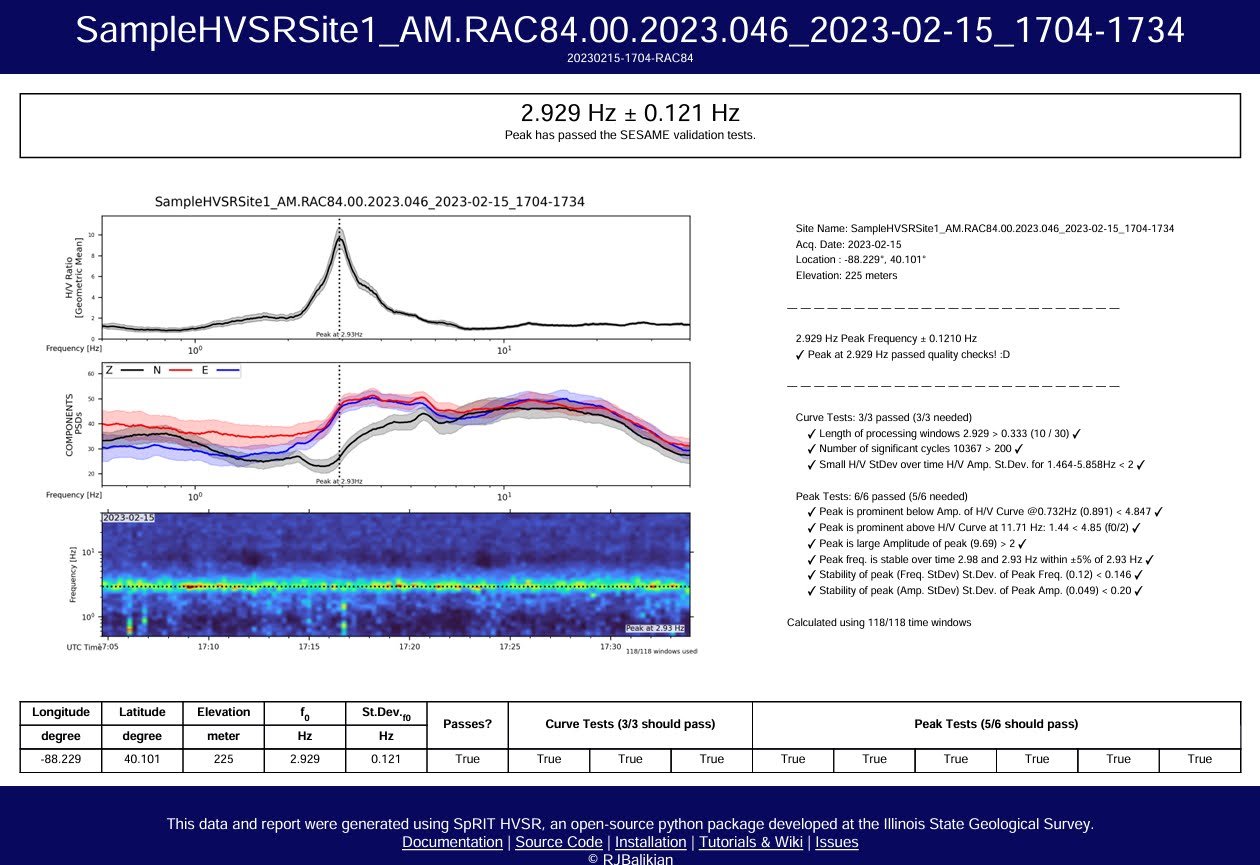Select the 'Passes?' True cell in the table

pyautogui.click(x=466, y=759)
